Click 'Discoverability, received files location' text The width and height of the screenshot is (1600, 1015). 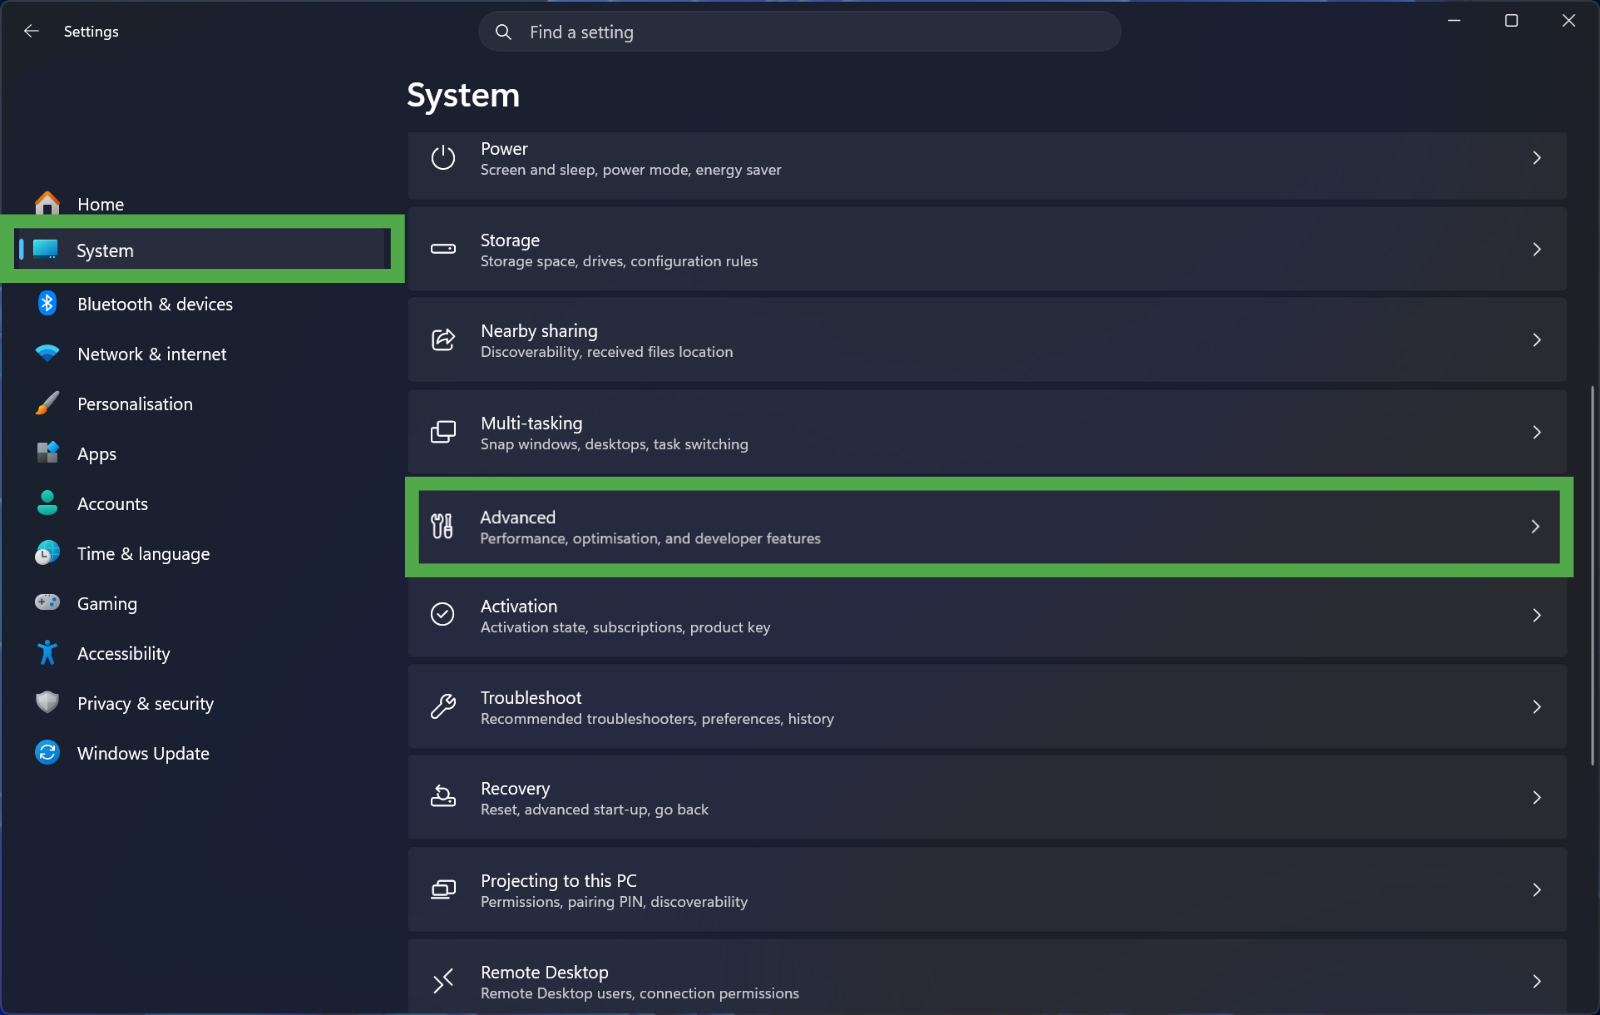click(x=607, y=352)
